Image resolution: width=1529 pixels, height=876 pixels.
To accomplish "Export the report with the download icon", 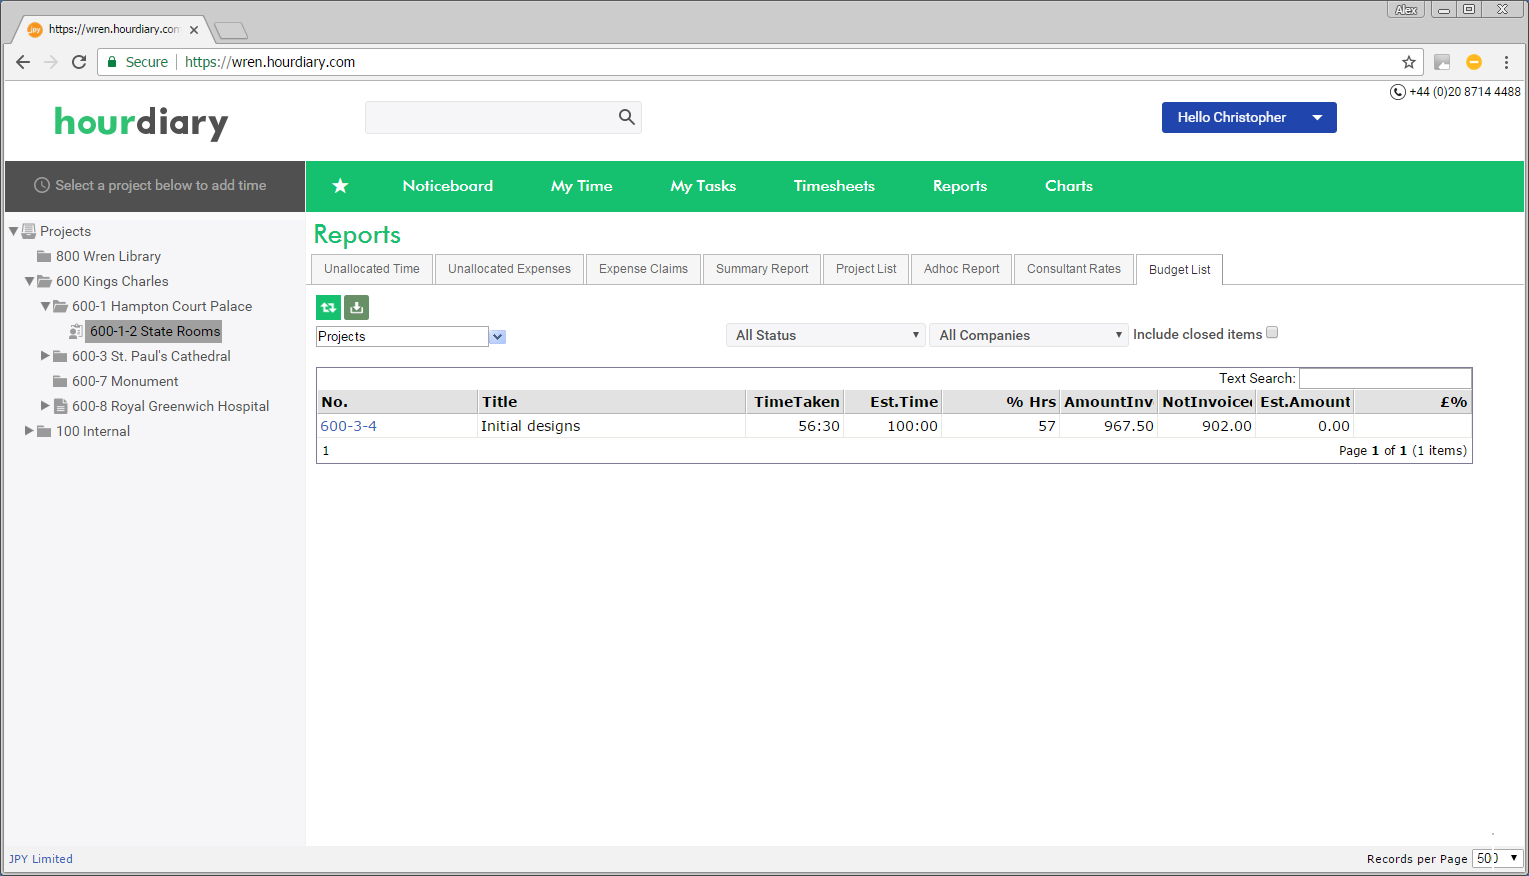I will (356, 307).
